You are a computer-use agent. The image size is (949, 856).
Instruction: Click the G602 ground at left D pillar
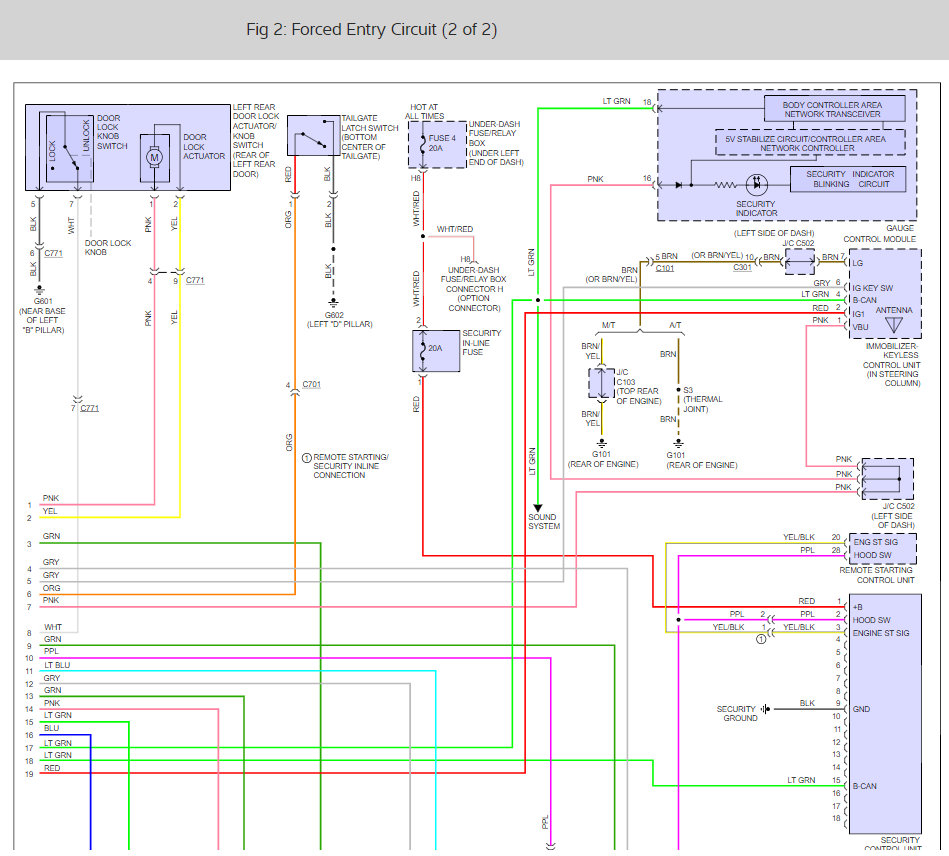(333, 303)
